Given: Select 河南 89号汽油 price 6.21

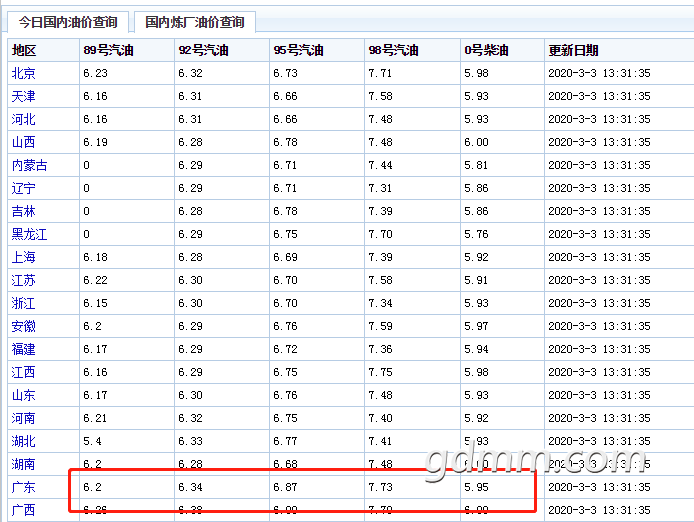Looking at the screenshot, I should pyautogui.click(x=96, y=418).
